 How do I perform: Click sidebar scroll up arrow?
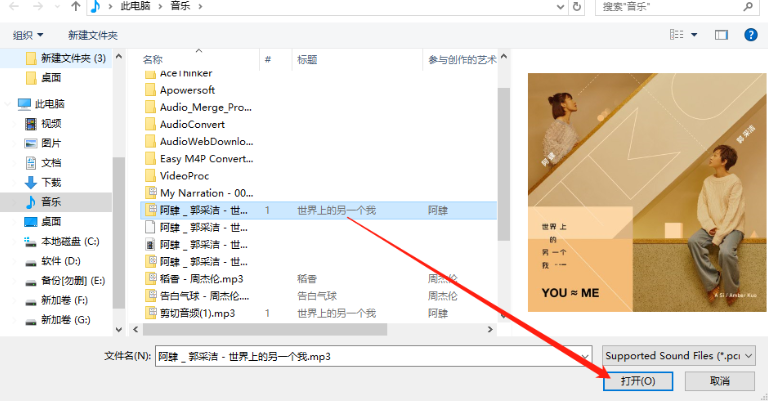click(x=119, y=56)
